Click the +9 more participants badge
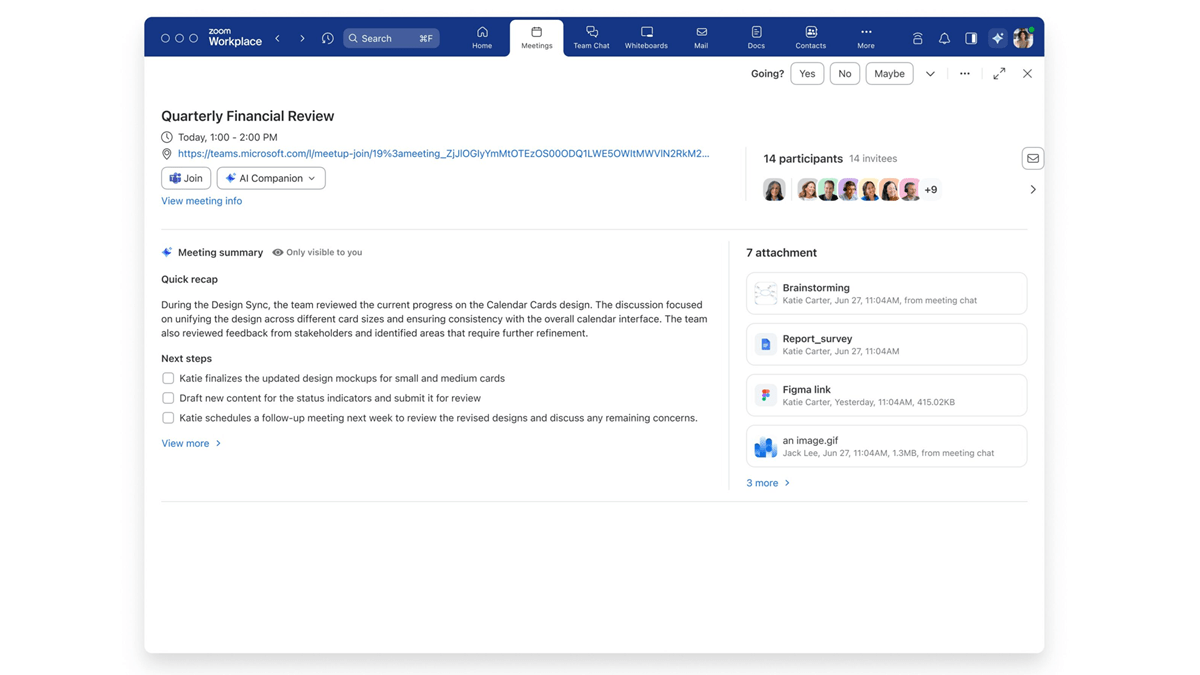The width and height of the screenshot is (1200, 675). click(x=931, y=190)
